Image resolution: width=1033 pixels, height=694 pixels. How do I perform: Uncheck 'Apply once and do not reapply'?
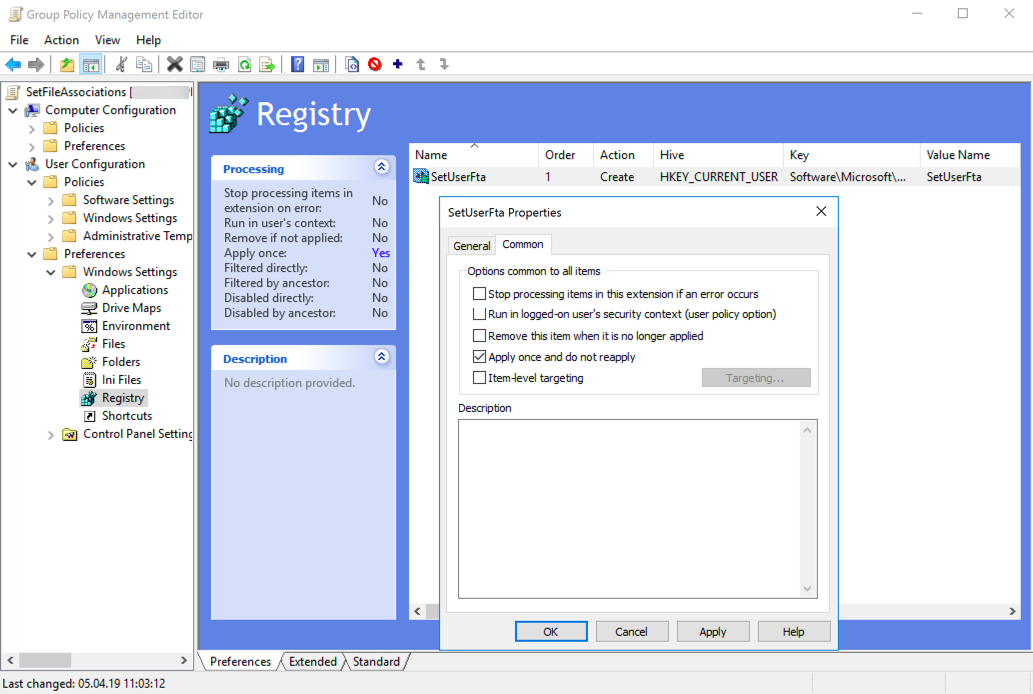480,357
